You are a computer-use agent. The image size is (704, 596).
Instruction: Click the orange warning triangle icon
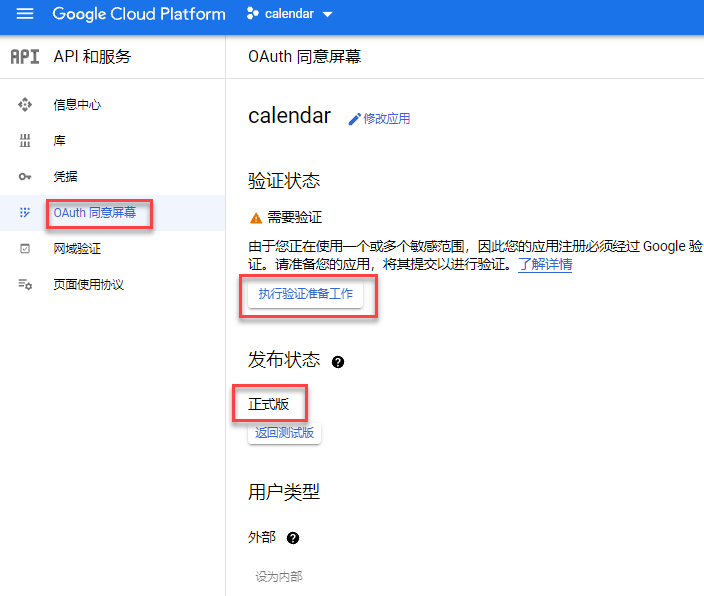[255, 218]
